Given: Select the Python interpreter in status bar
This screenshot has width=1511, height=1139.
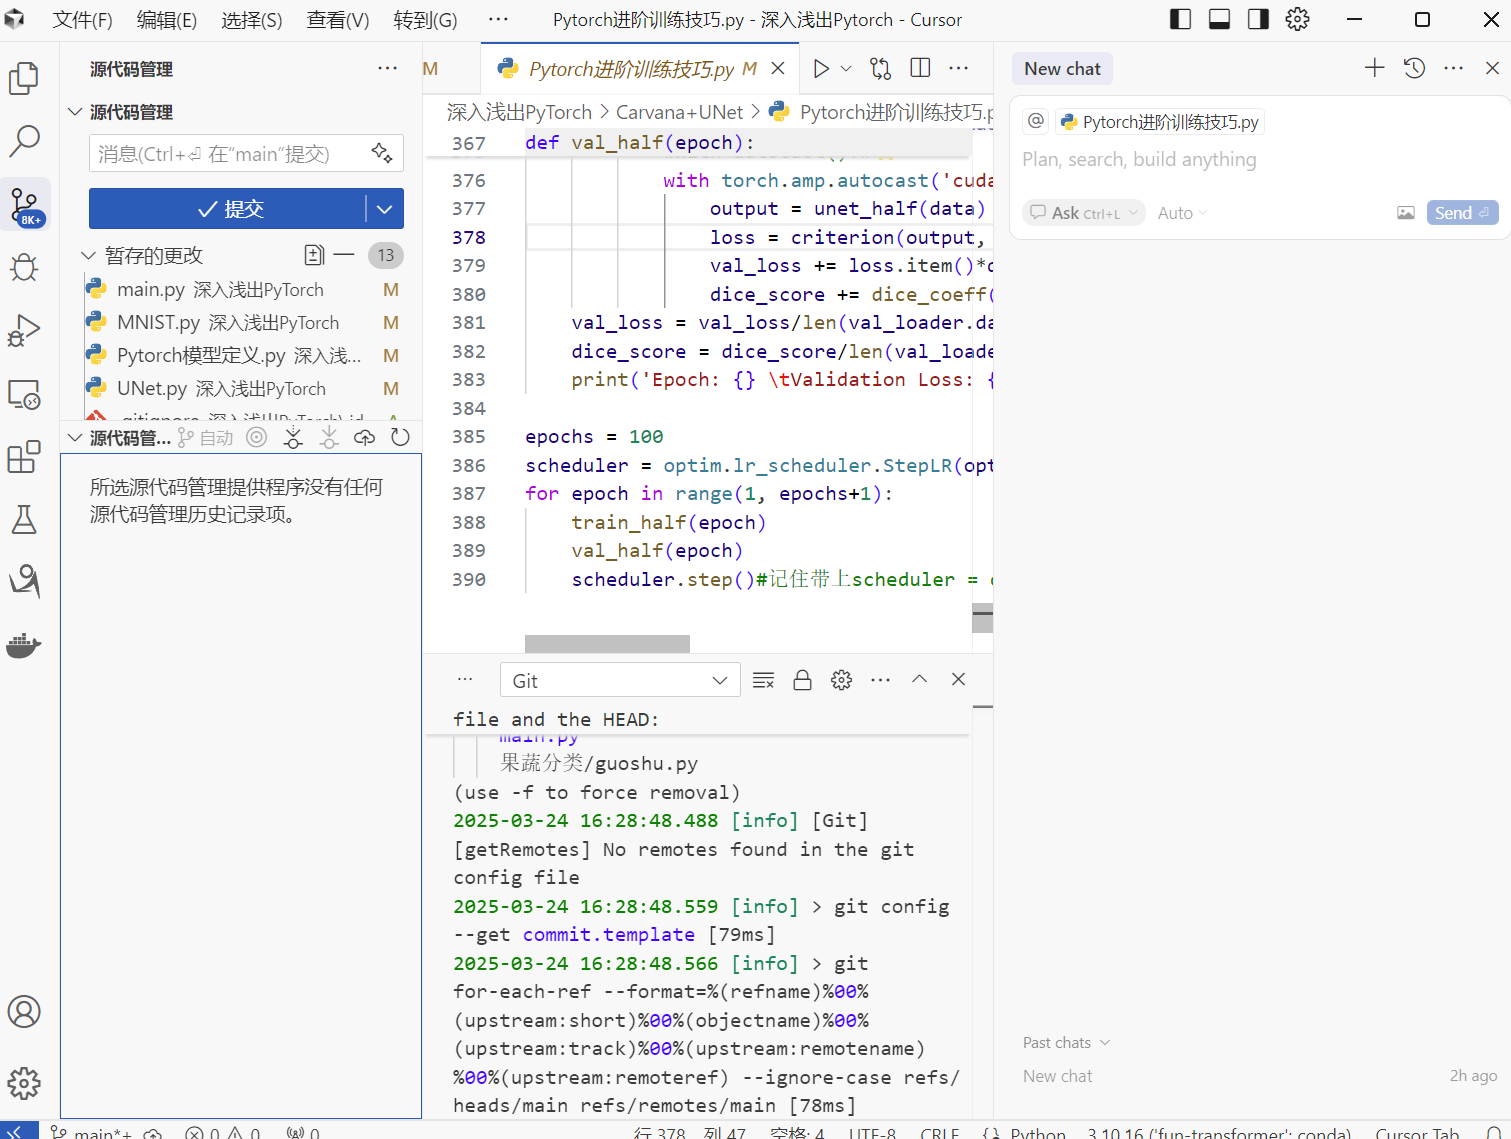Looking at the screenshot, I should click(x=1219, y=1132).
